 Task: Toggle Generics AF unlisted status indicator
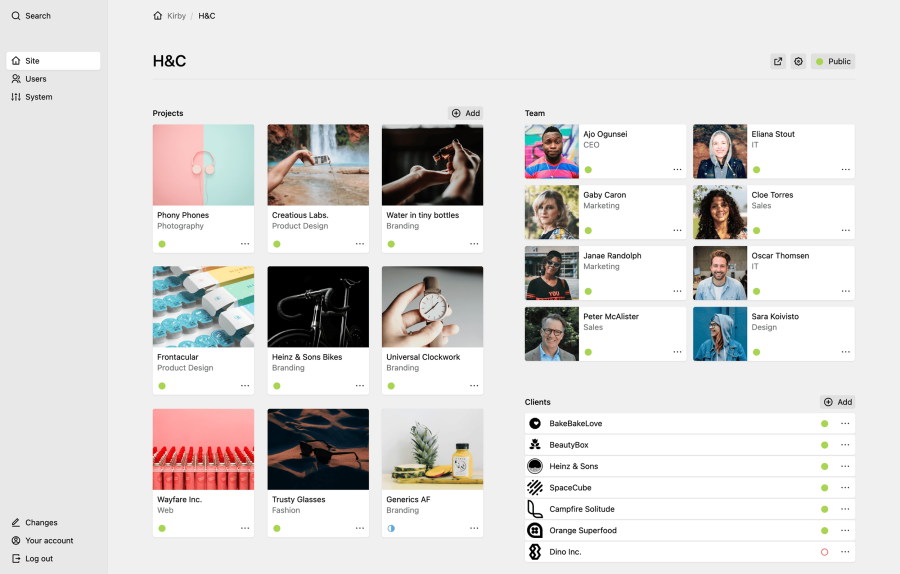tap(391, 528)
